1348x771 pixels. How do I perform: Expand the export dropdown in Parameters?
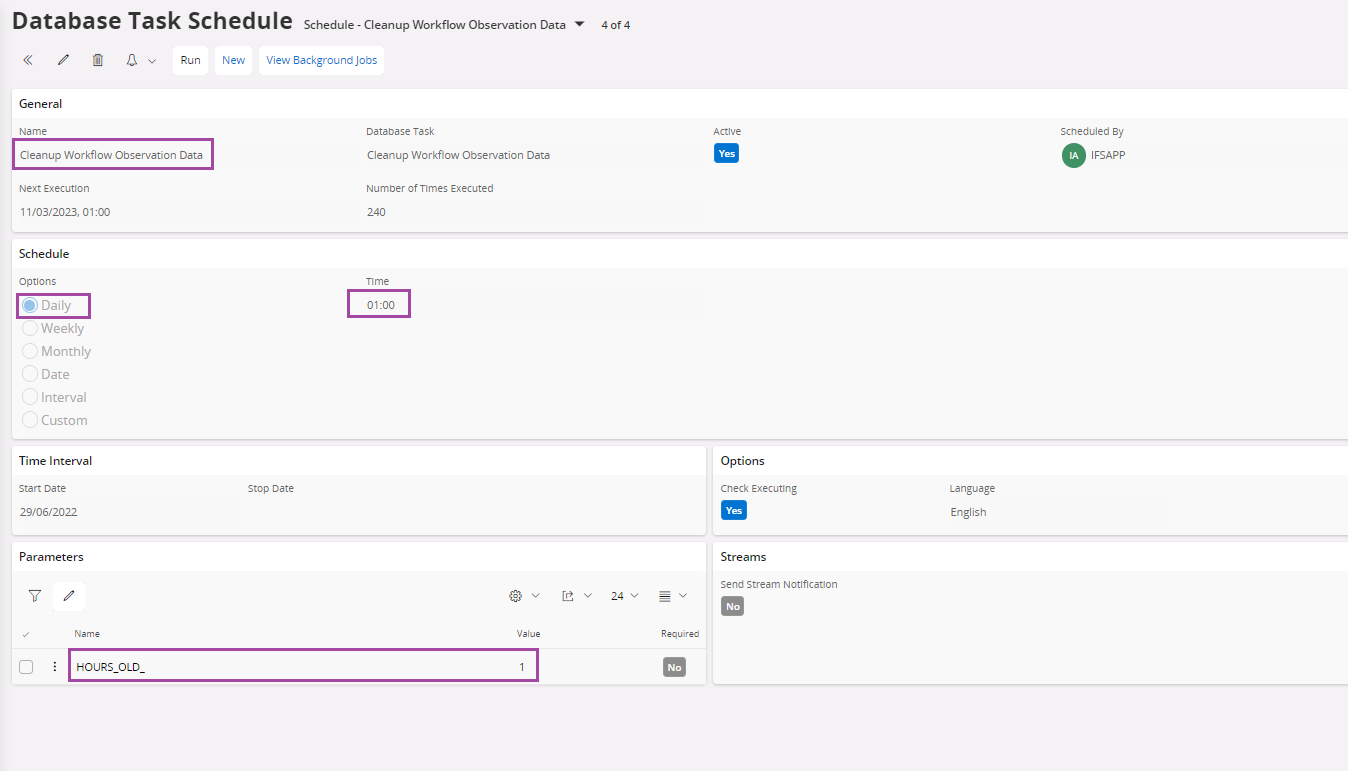pos(577,596)
